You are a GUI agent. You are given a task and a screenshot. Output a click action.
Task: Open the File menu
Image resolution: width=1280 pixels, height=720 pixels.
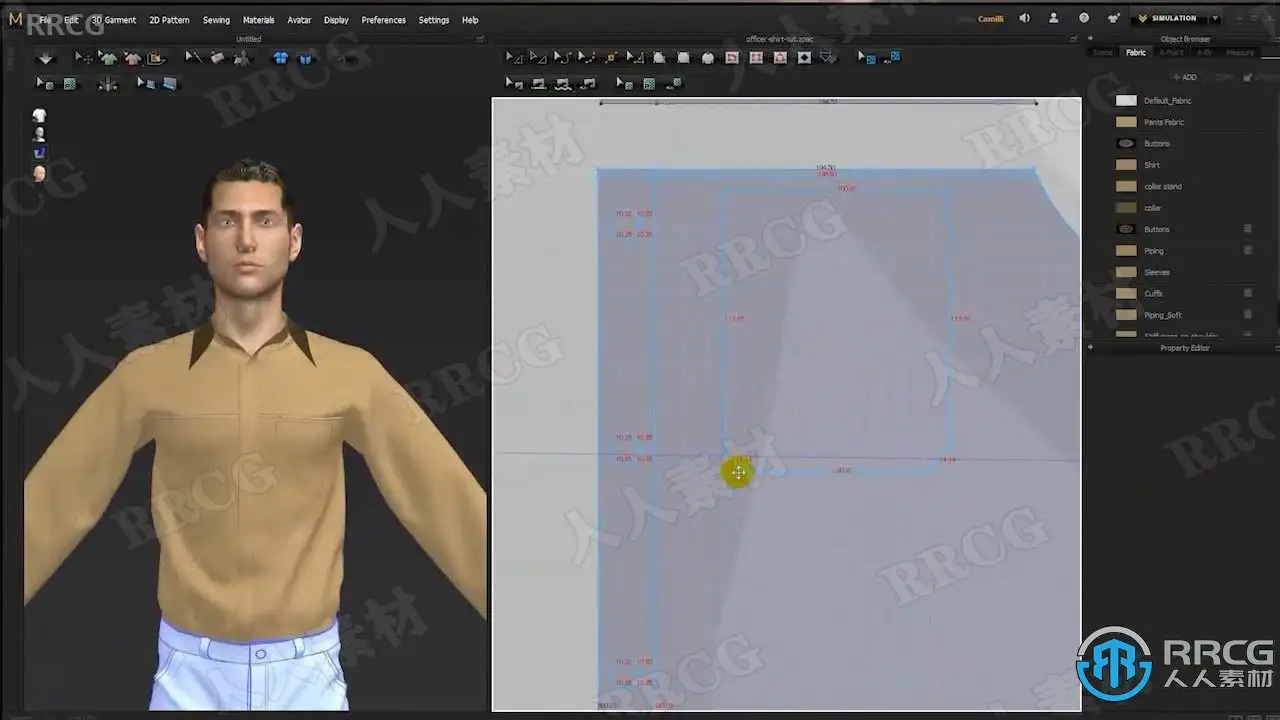point(45,20)
